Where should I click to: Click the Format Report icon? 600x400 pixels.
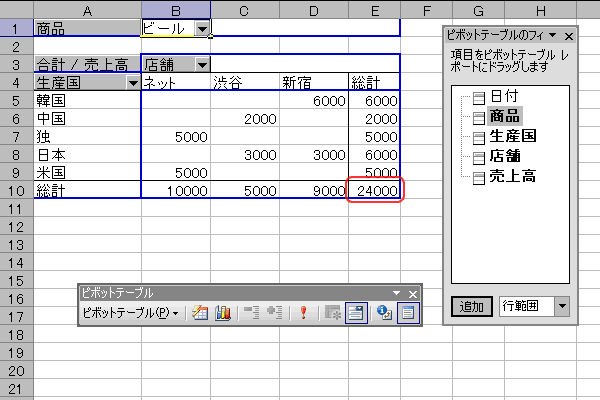[200, 313]
